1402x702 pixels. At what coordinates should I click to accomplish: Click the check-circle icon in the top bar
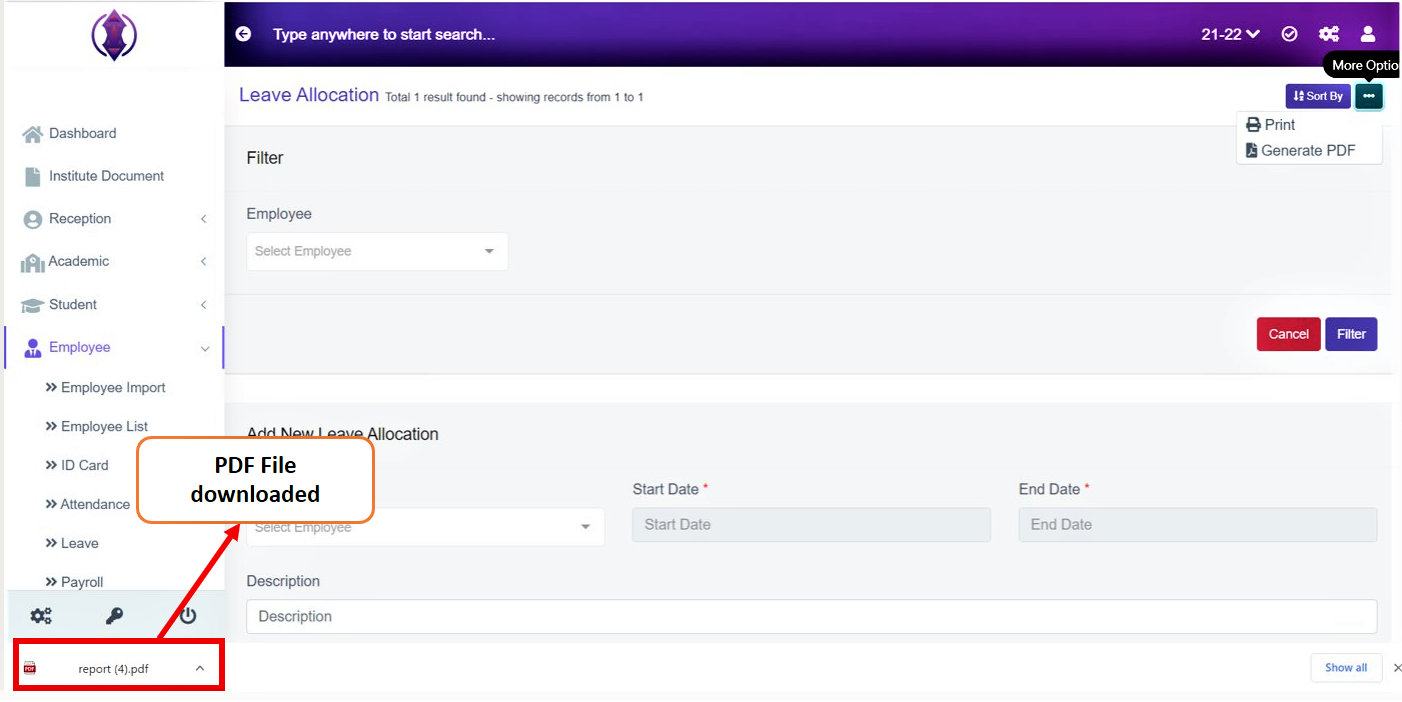point(1290,34)
